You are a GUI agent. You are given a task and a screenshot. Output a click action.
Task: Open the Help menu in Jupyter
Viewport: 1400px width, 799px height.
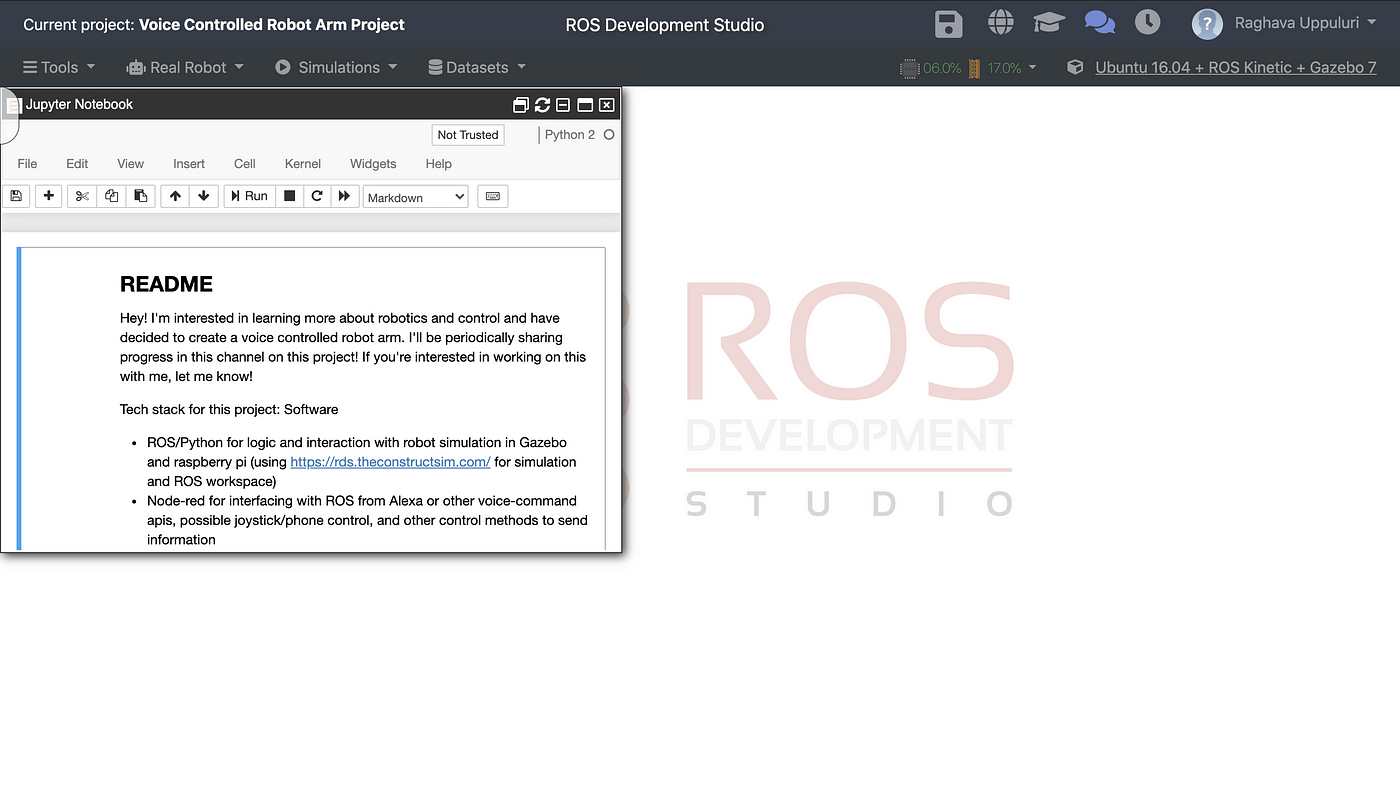pyautogui.click(x=439, y=164)
